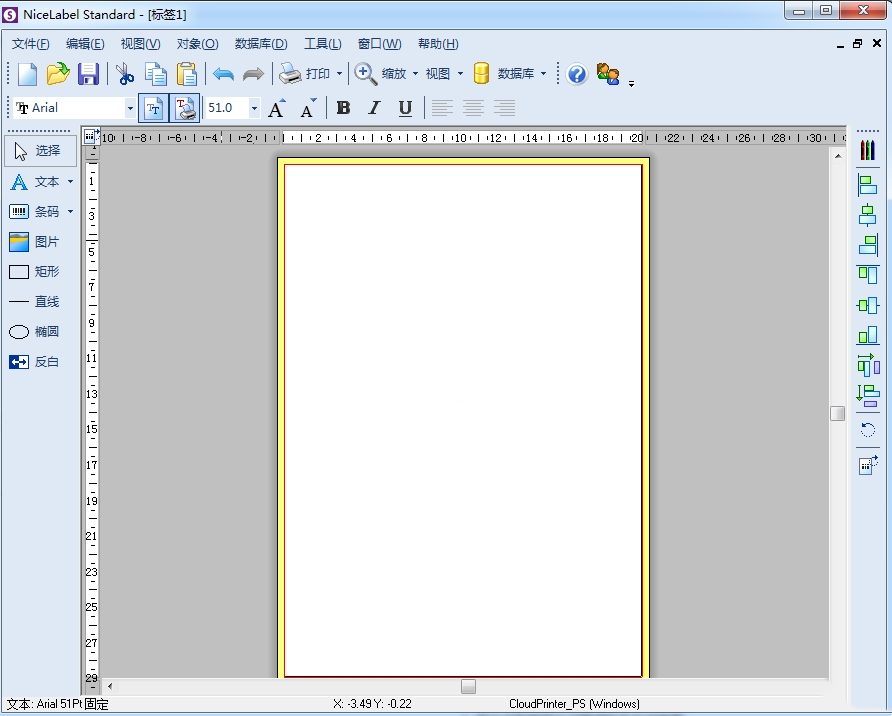The width and height of the screenshot is (892, 716).
Task: Open toolbar options overflow arrow
Action: pyautogui.click(x=631, y=84)
